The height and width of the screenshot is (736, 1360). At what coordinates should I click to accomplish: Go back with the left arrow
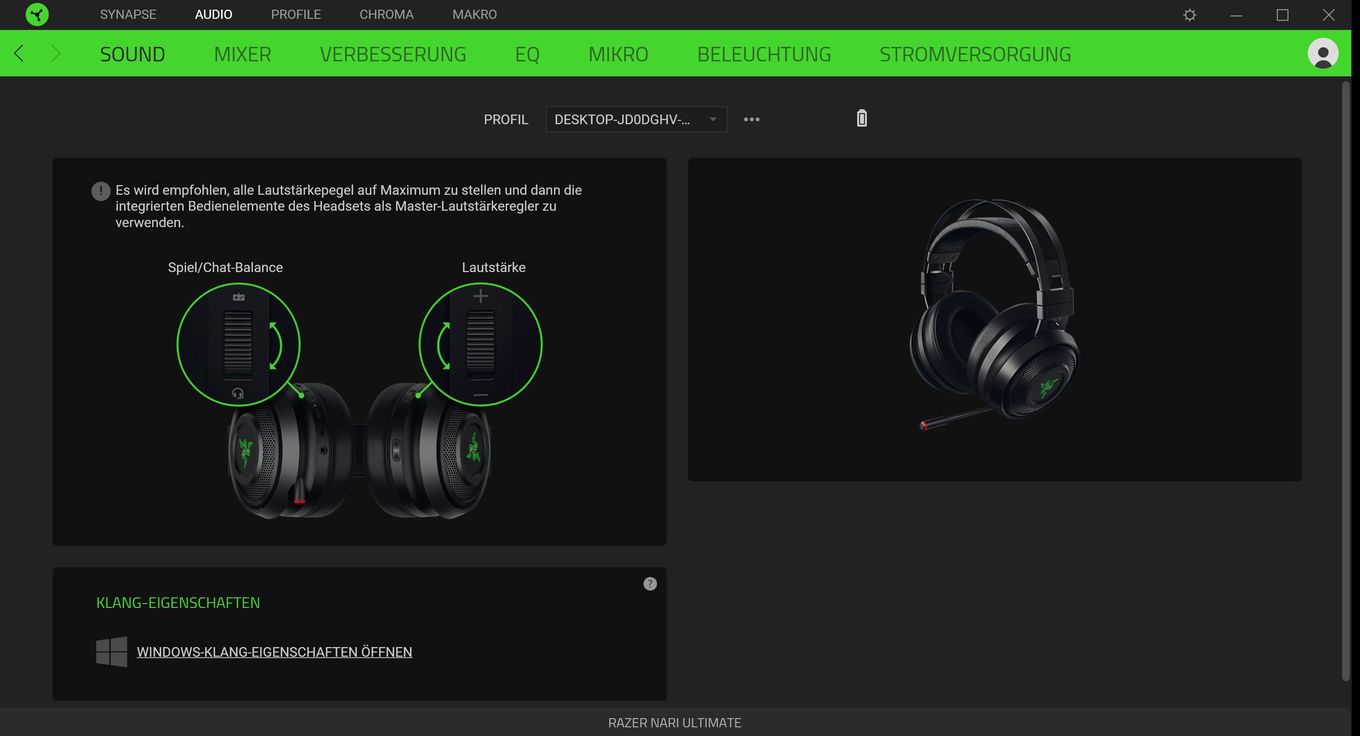coord(18,53)
